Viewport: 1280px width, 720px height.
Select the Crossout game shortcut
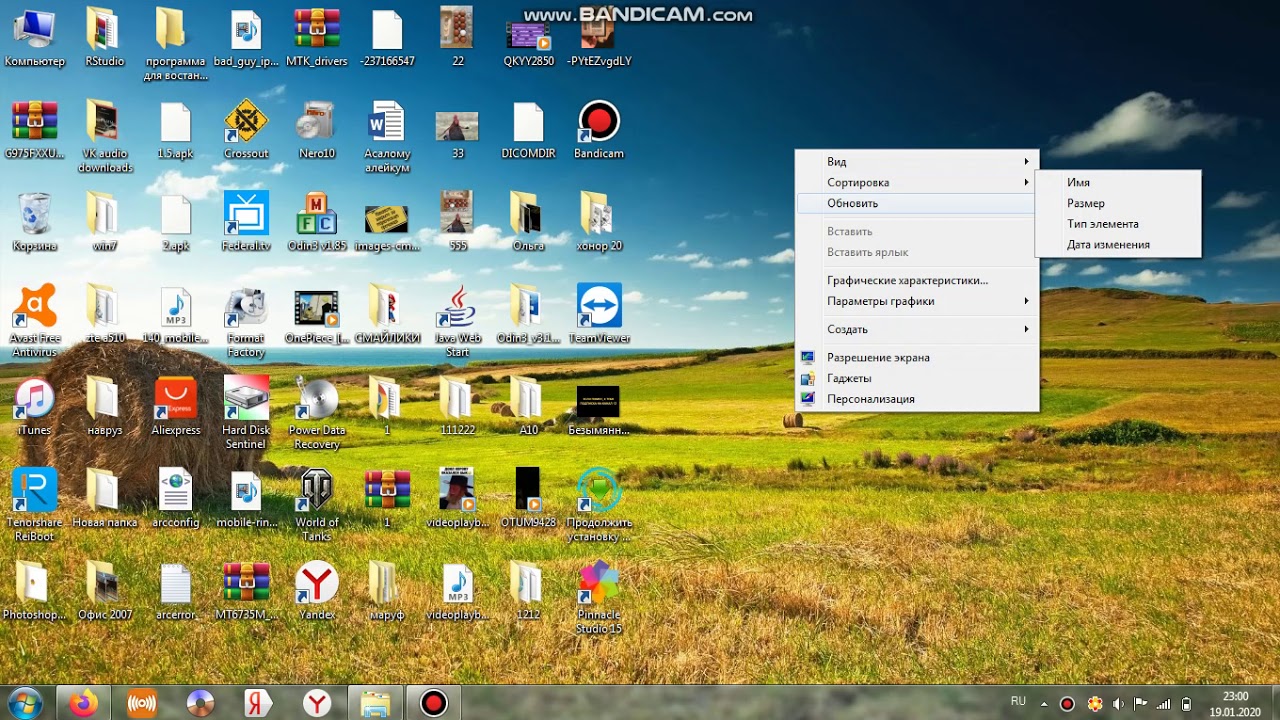click(x=246, y=130)
